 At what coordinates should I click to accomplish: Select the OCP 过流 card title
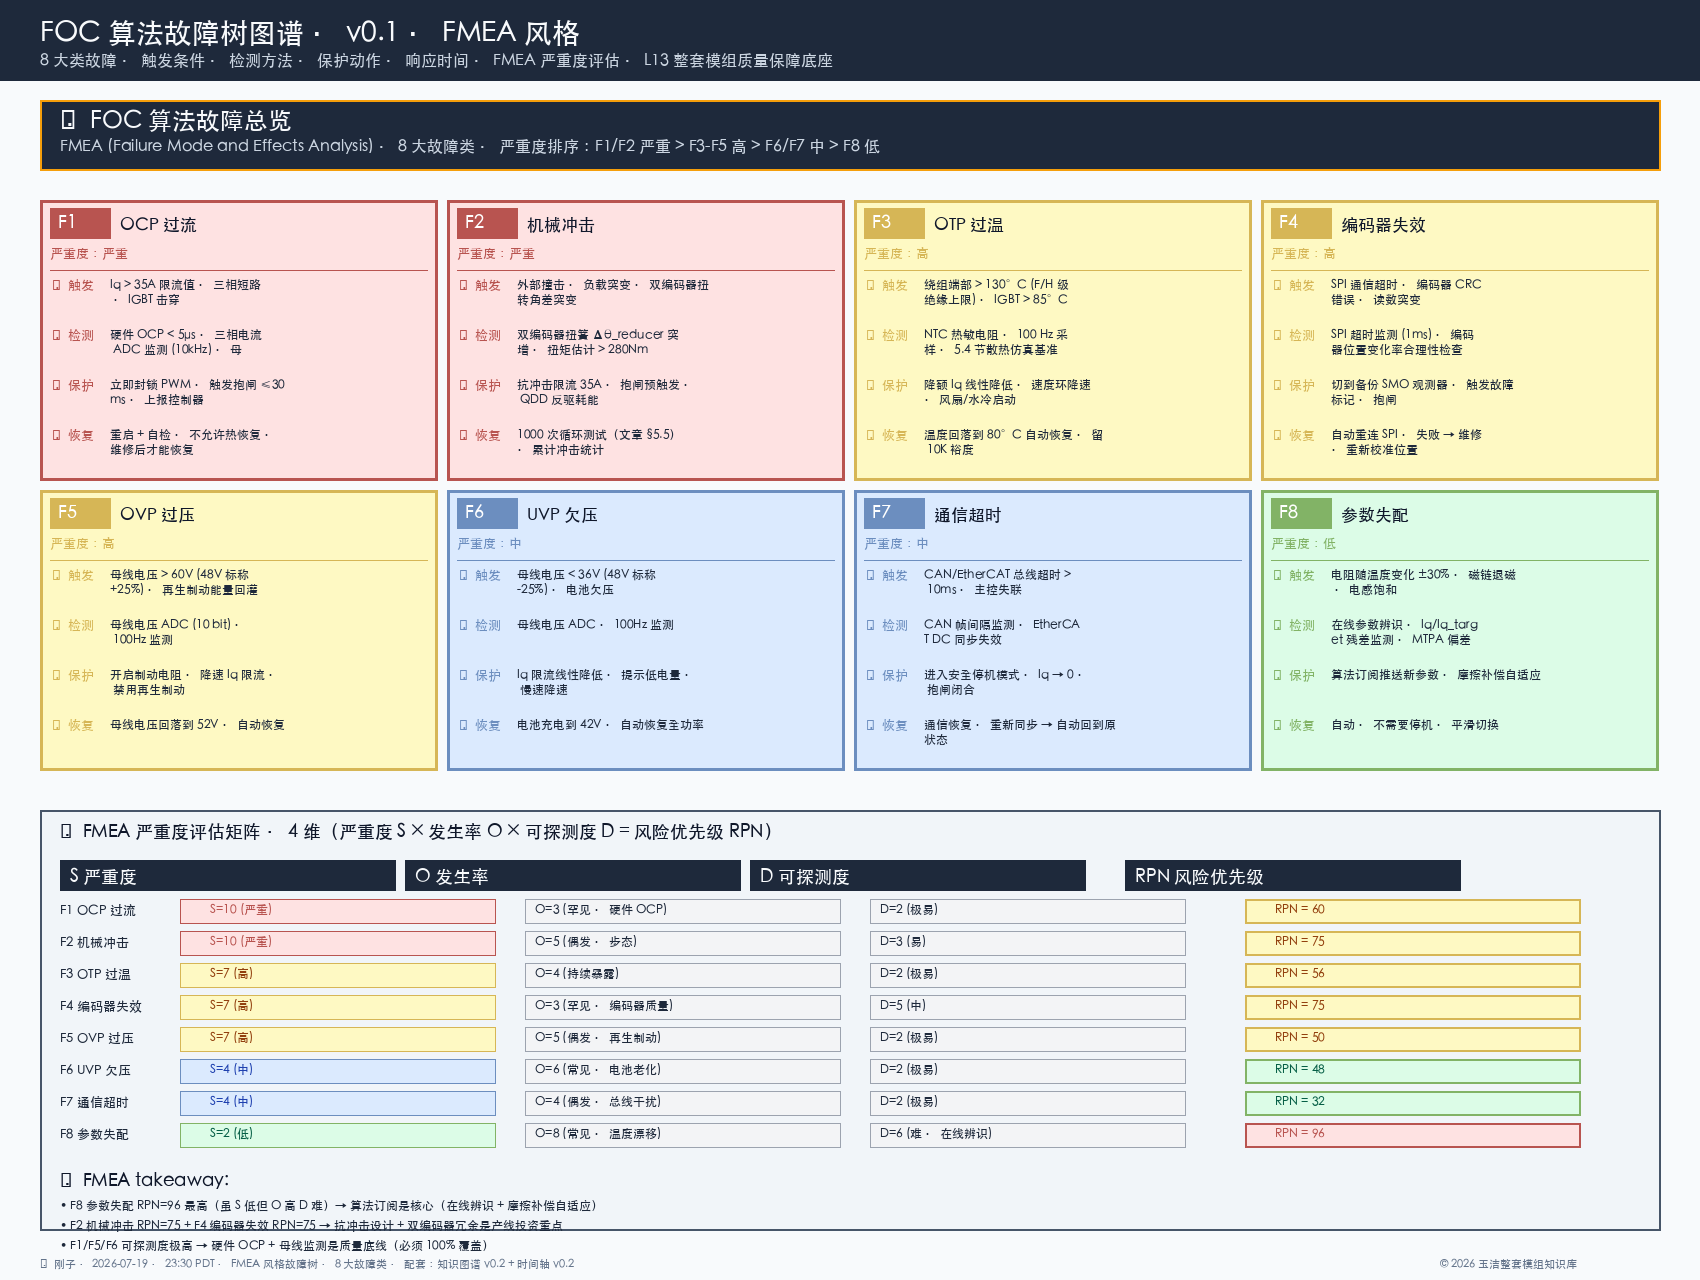click(x=158, y=224)
